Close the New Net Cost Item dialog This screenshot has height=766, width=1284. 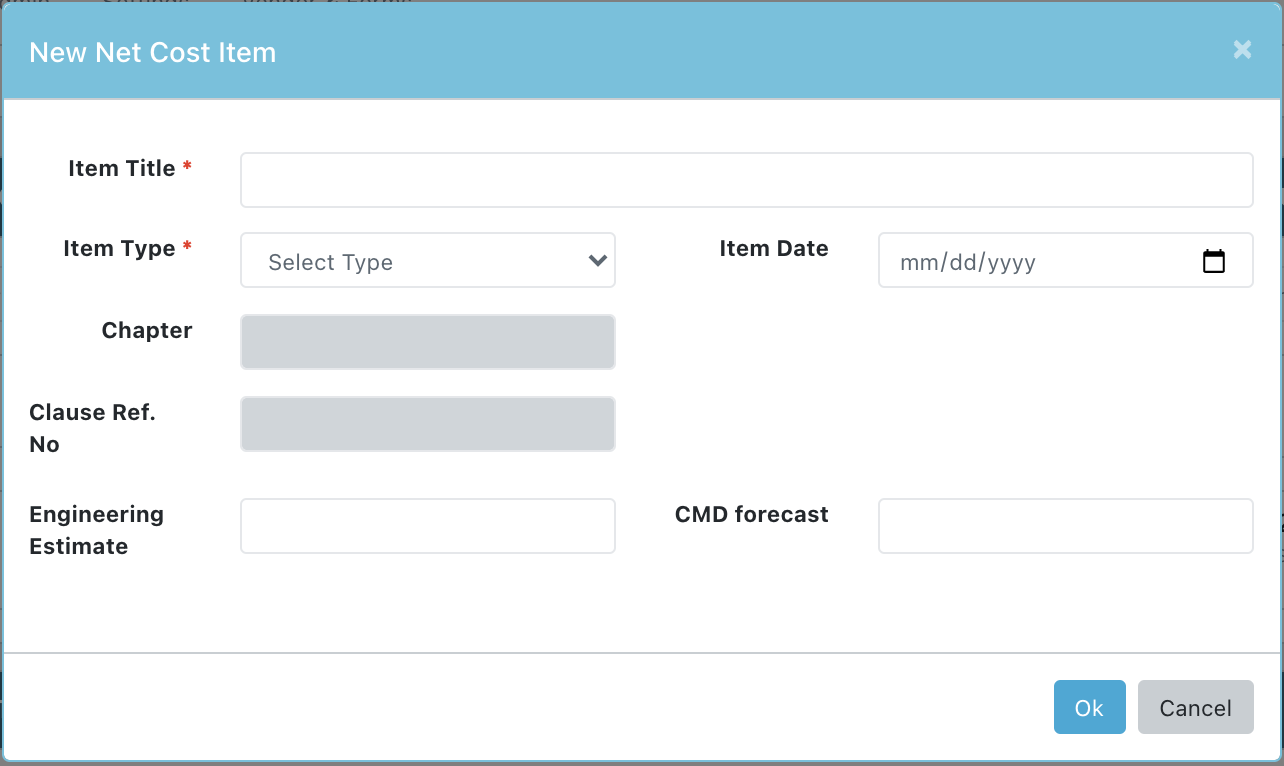(x=1242, y=50)
